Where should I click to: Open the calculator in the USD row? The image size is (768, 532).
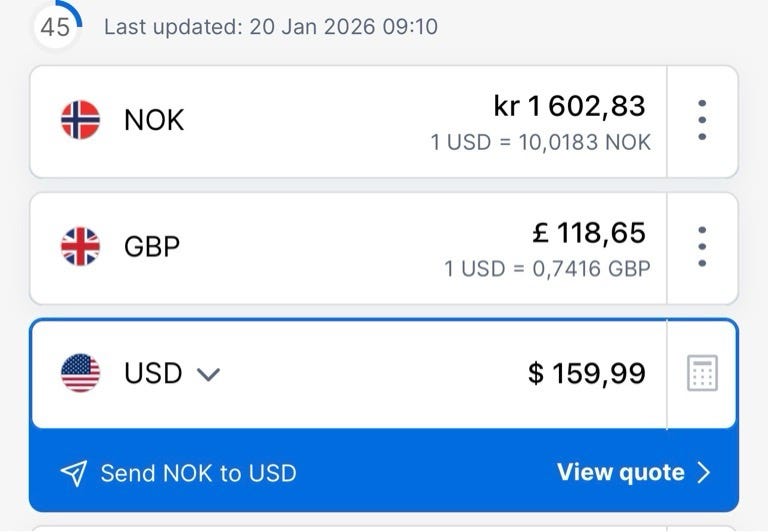(x=702, y=373)
